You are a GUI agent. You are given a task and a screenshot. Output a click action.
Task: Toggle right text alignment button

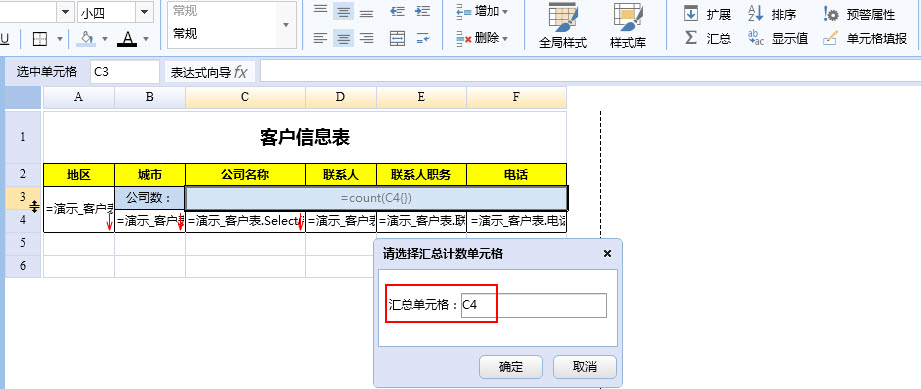coord(367,39)
